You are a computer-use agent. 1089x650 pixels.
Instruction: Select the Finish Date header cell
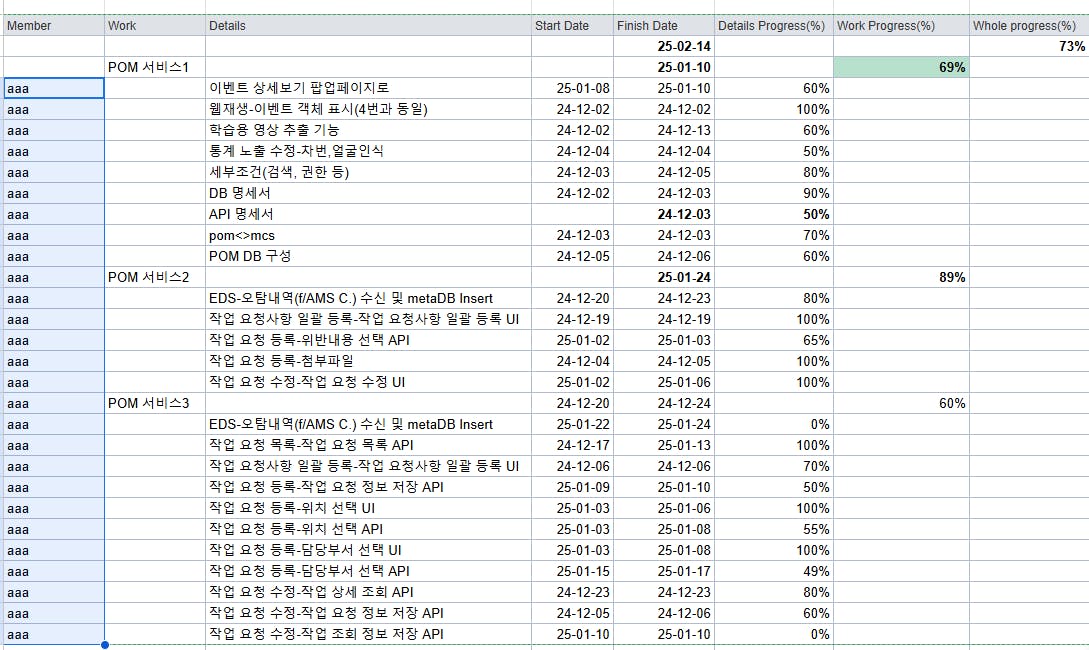pyautogui.click(x=664, y=26)
